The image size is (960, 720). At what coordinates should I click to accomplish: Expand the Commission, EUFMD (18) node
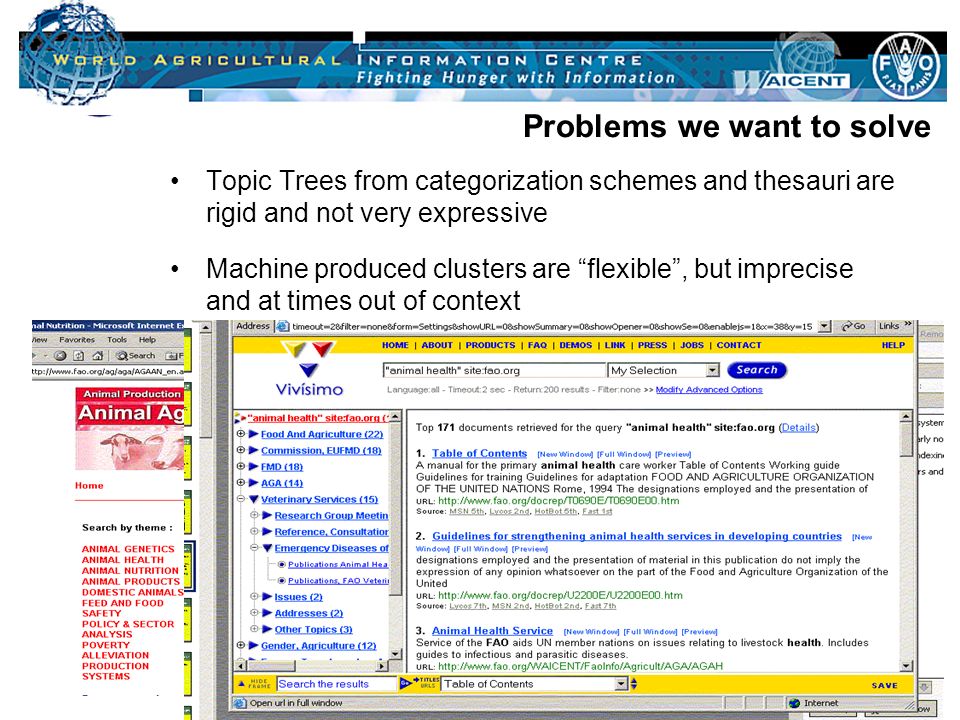241,450
